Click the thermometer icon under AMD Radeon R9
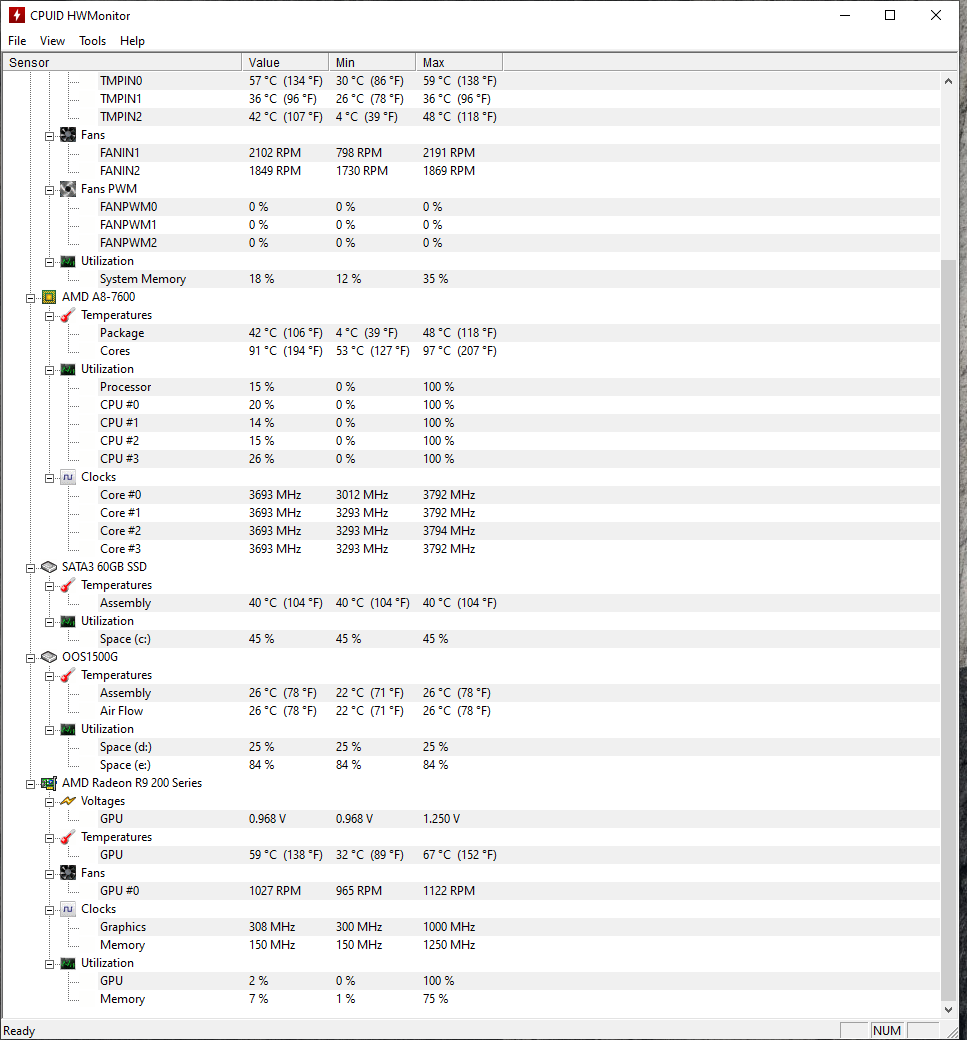 coord(68,837)
